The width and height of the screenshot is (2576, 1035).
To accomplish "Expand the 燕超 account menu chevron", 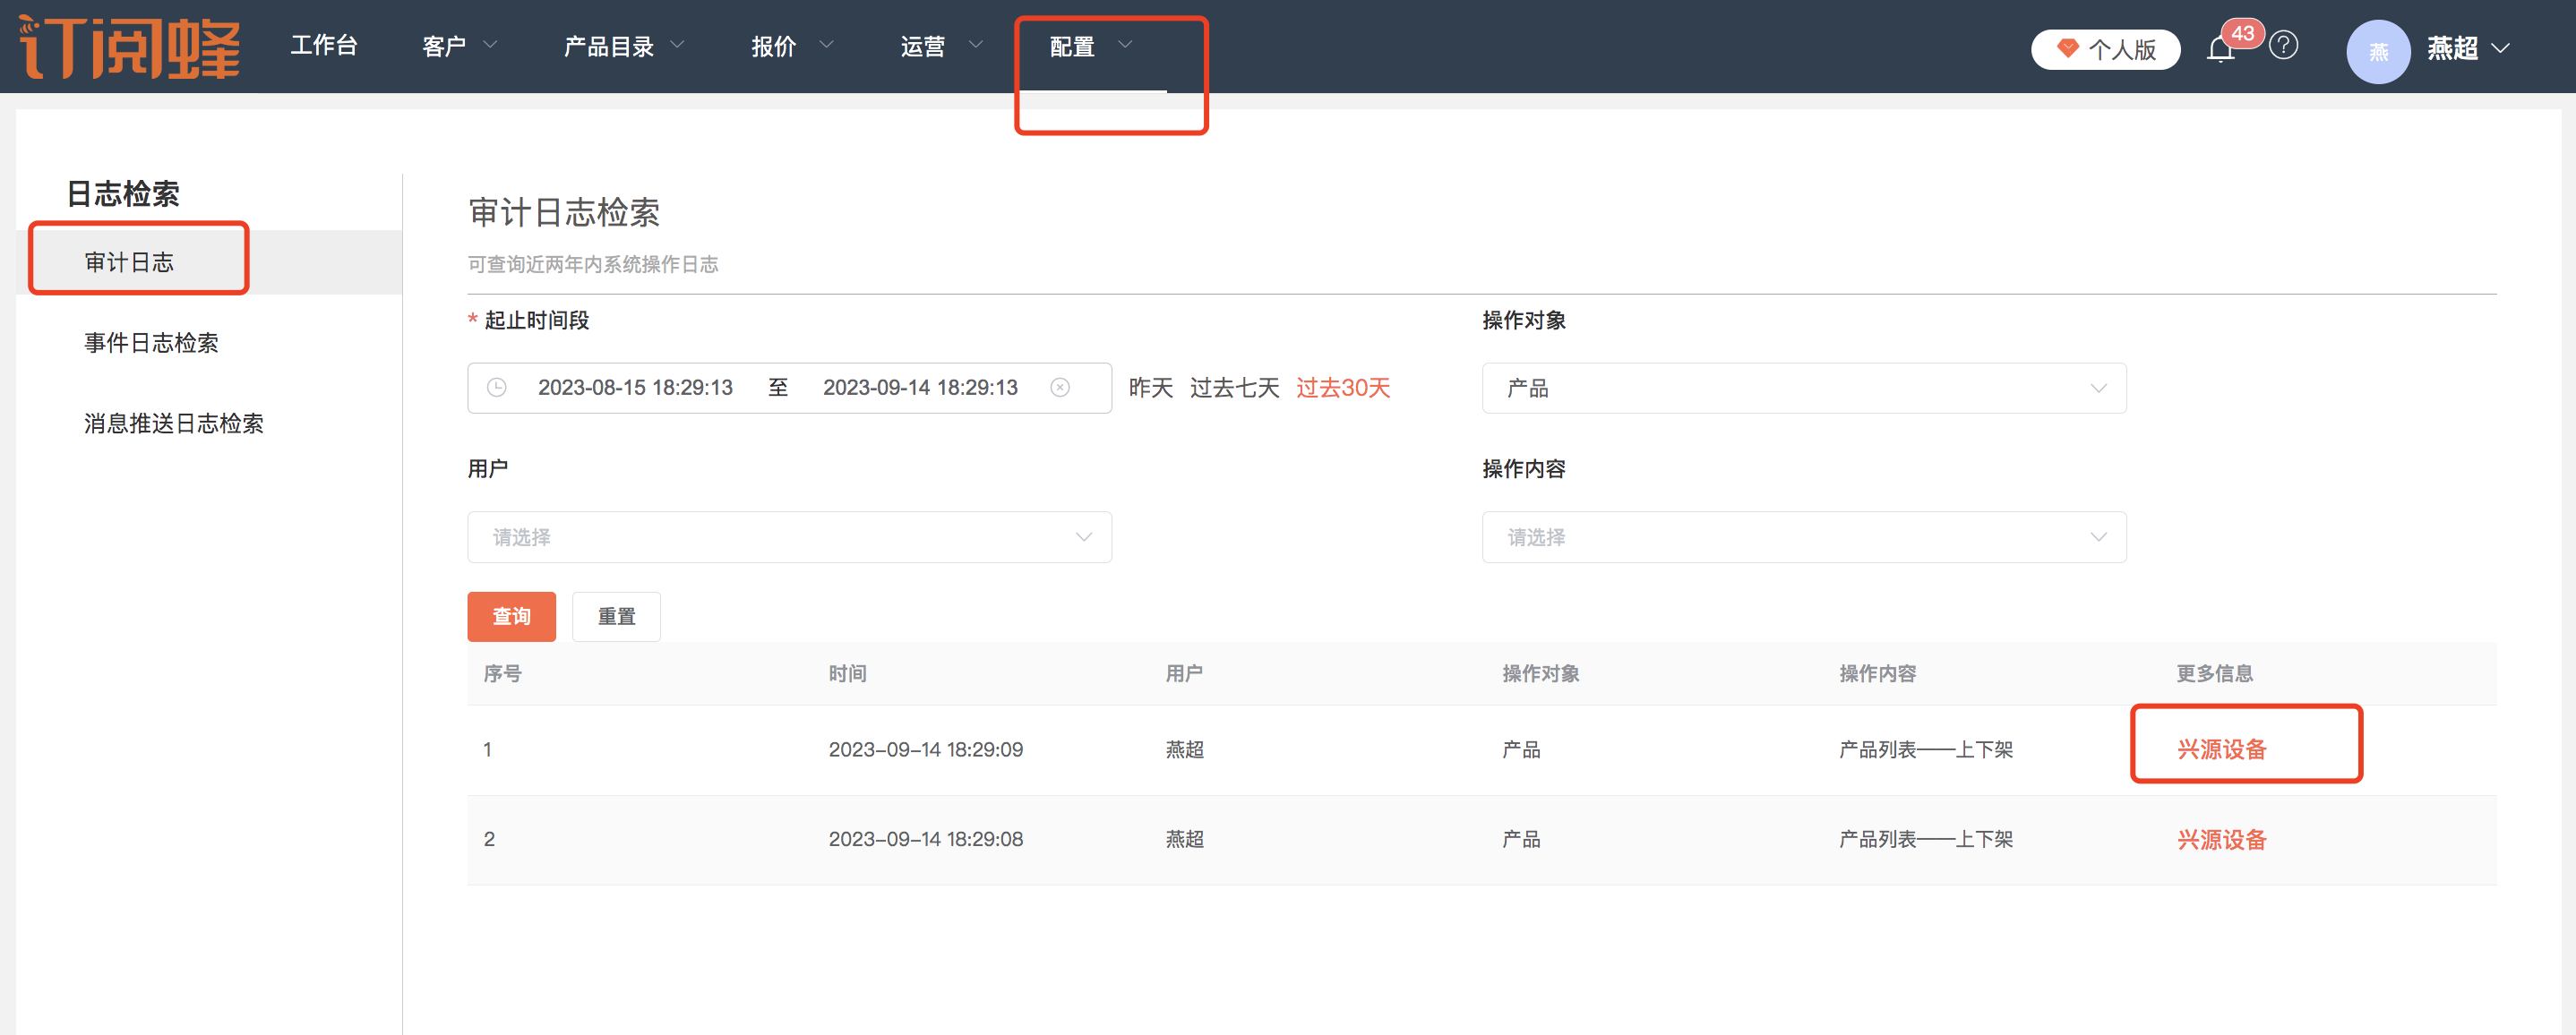I will [x=2501, y=48].
